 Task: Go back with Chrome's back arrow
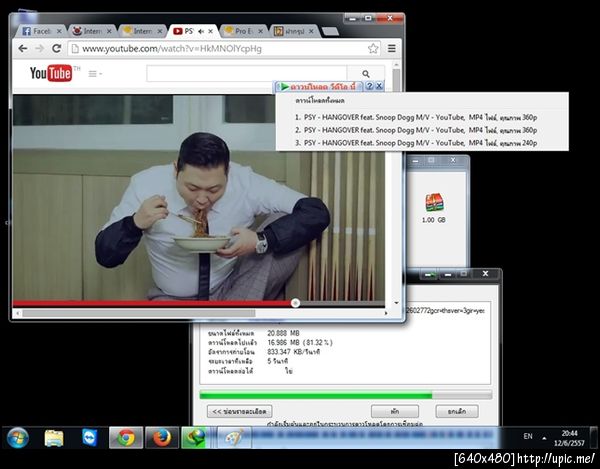click(23, 49)
